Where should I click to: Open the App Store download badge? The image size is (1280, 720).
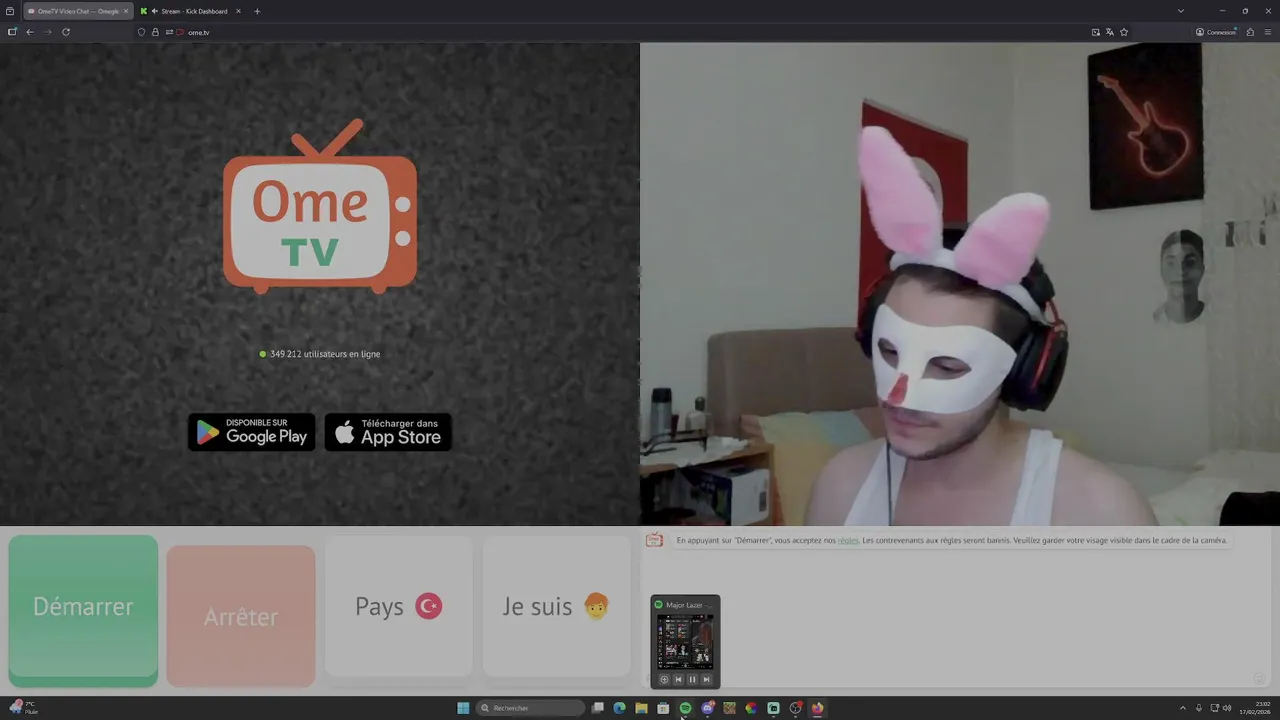click(x=388, y=432)
